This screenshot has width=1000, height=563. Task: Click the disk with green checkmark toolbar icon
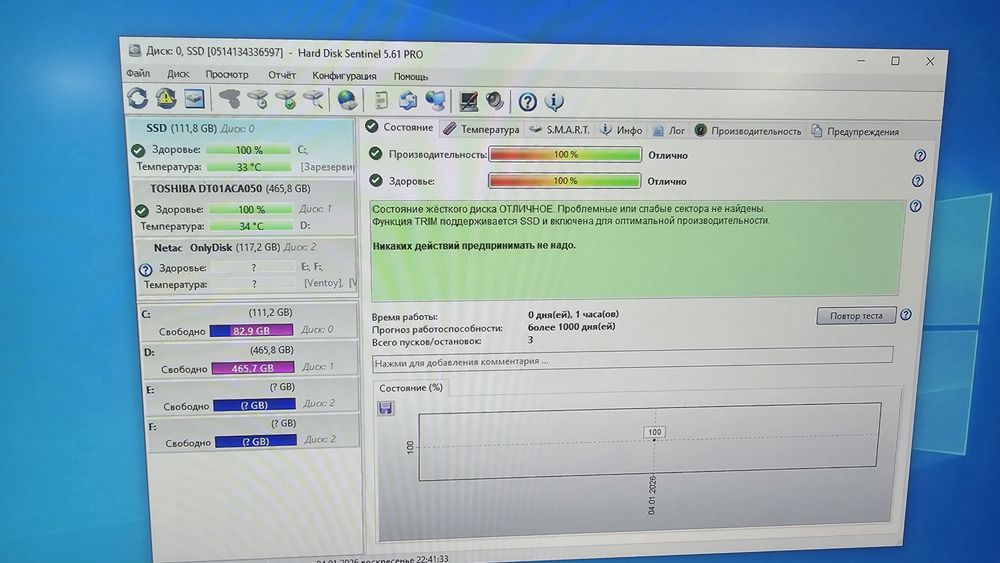click(286, 99)
